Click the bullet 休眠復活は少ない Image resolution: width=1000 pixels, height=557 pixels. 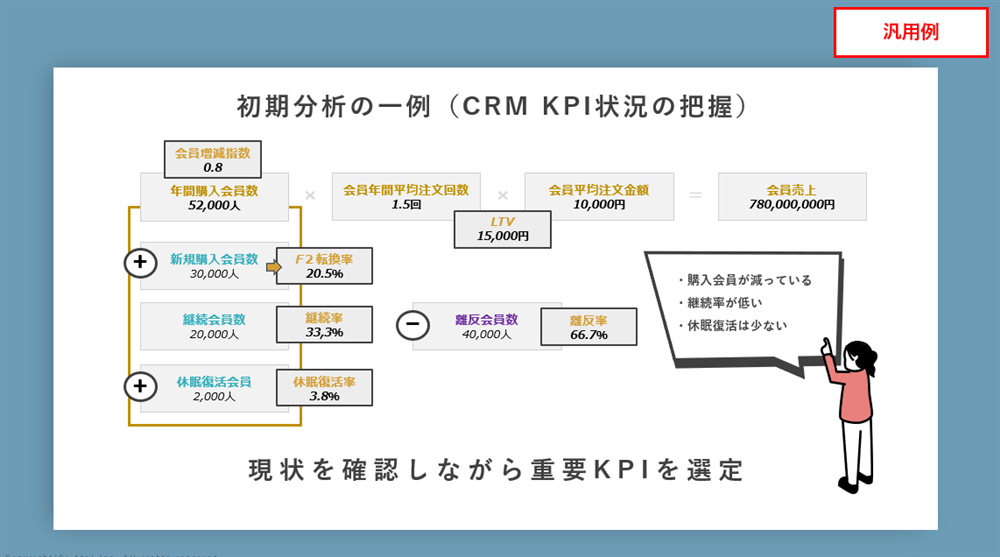coord(732,325)
